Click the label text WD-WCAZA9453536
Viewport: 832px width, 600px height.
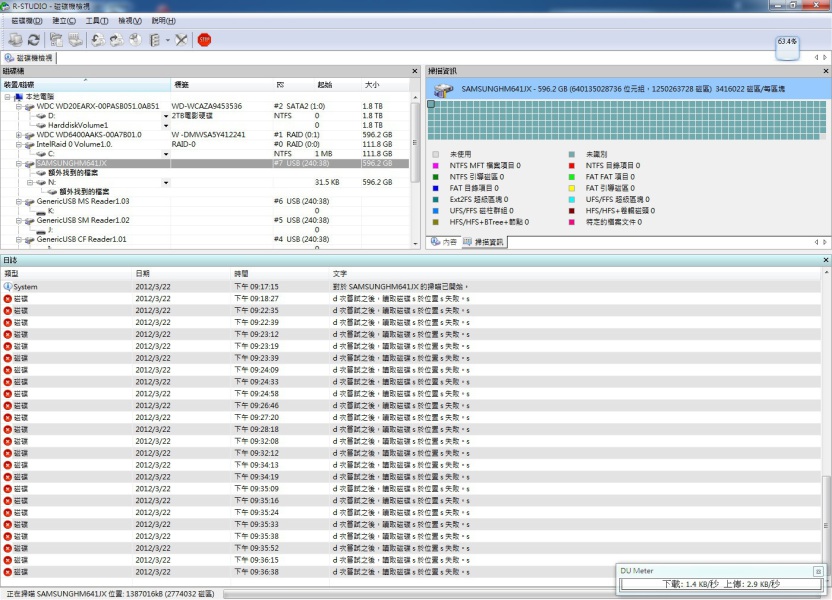click(x=206, y=107)
